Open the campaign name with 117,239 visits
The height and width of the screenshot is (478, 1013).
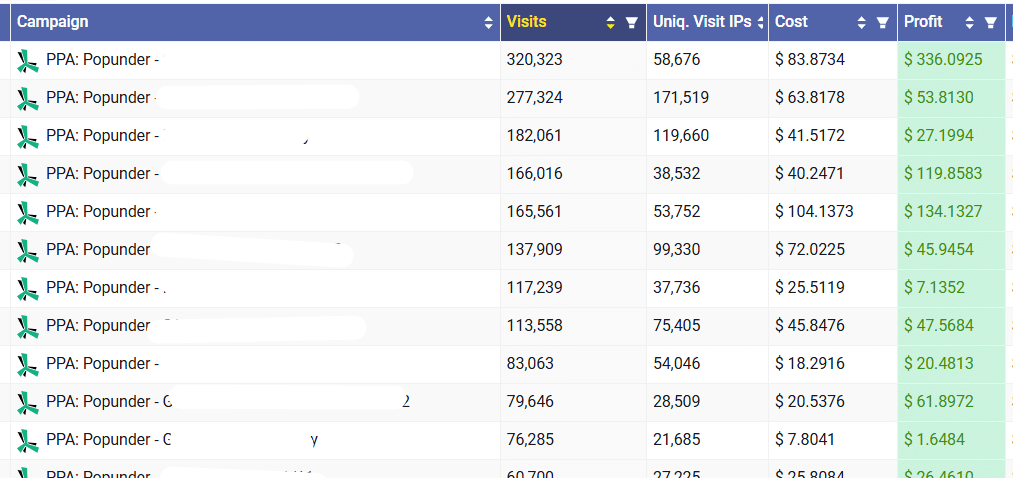click(x=102, y=288)
